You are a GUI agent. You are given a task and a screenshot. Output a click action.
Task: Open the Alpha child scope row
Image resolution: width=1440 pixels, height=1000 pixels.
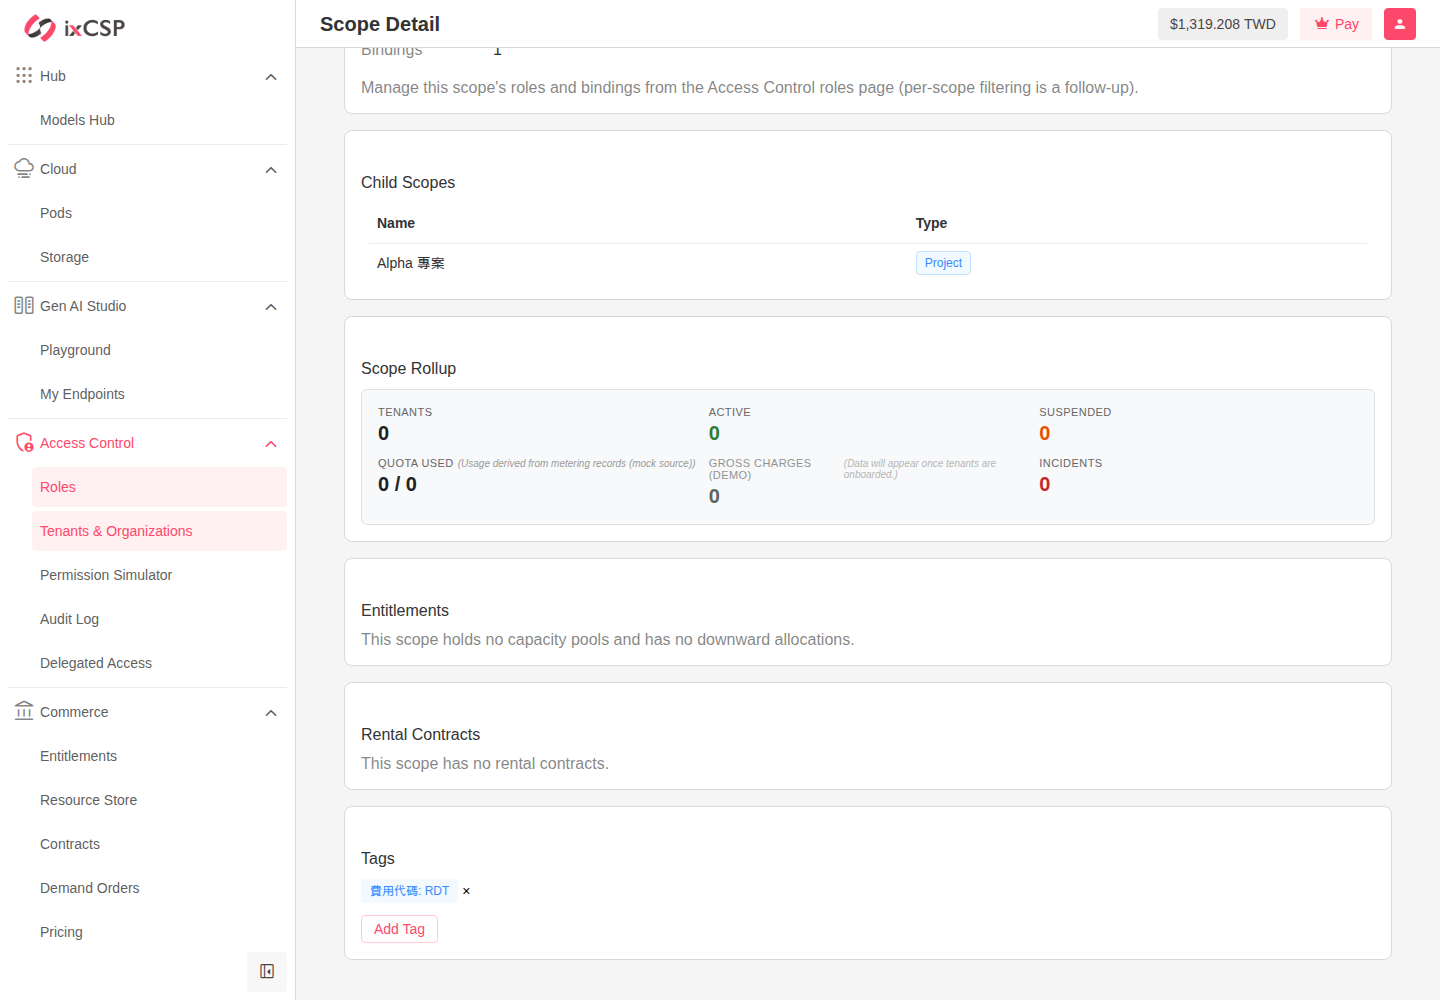click(868, 263)
